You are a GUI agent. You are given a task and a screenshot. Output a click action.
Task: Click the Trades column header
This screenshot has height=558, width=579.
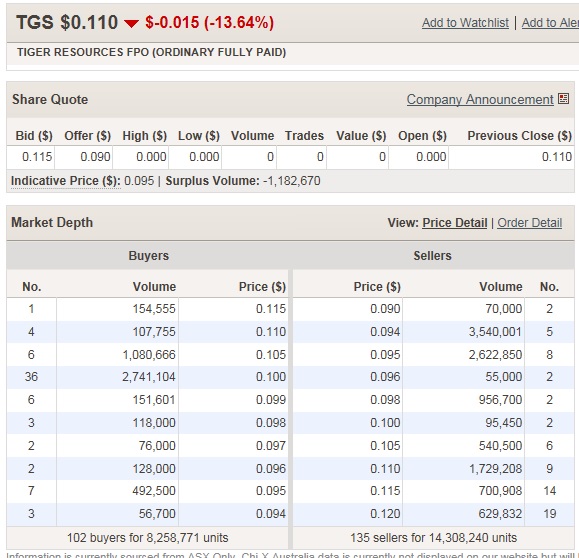[304, 136]
